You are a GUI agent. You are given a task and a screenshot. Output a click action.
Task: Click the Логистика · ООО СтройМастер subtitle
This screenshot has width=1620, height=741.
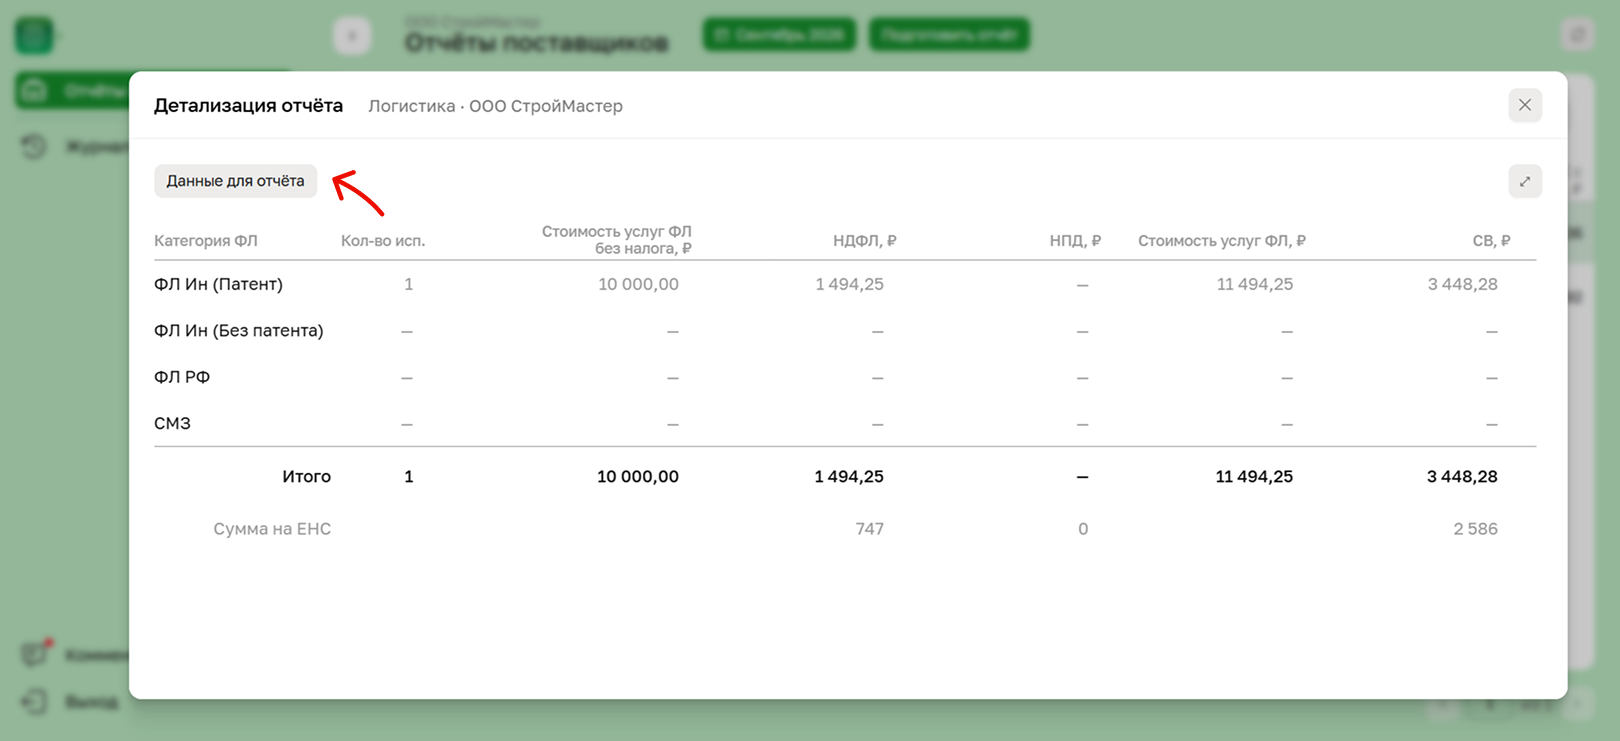click(x=495, y=106)
